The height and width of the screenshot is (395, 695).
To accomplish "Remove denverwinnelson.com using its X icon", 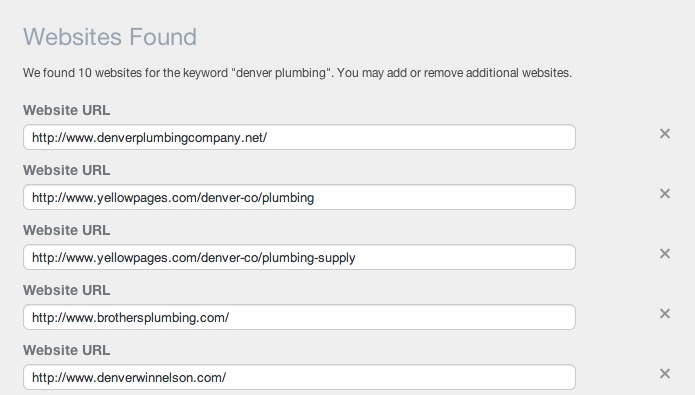I will [x=664, y=373].
